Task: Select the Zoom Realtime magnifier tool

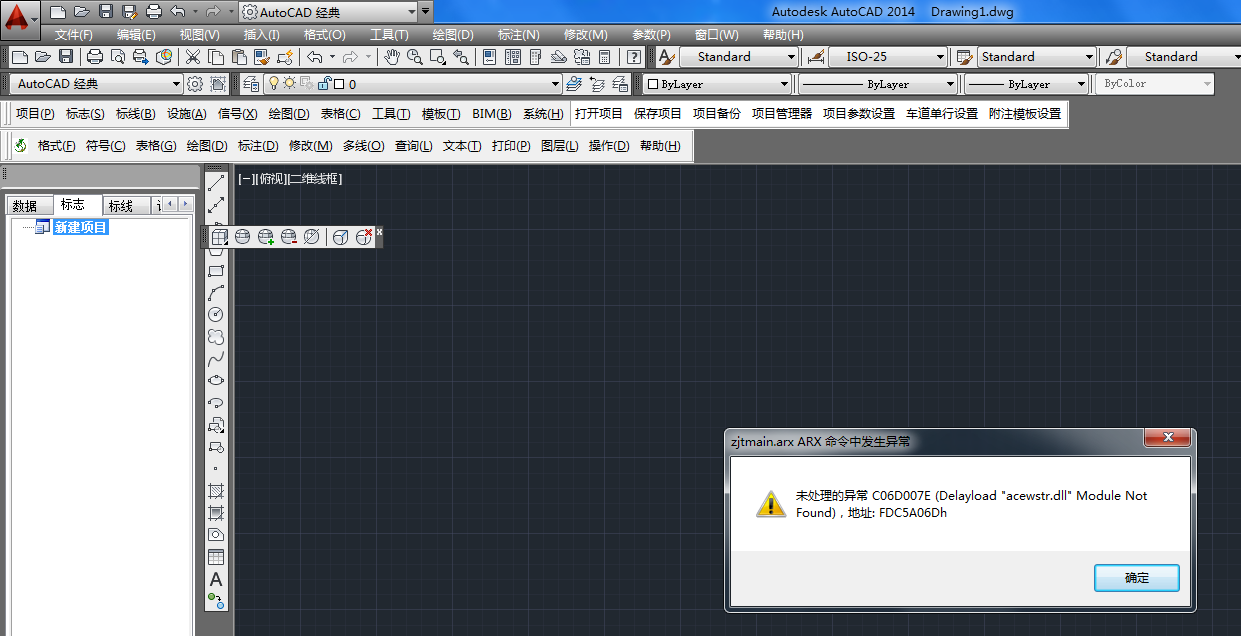Action: 414,57
